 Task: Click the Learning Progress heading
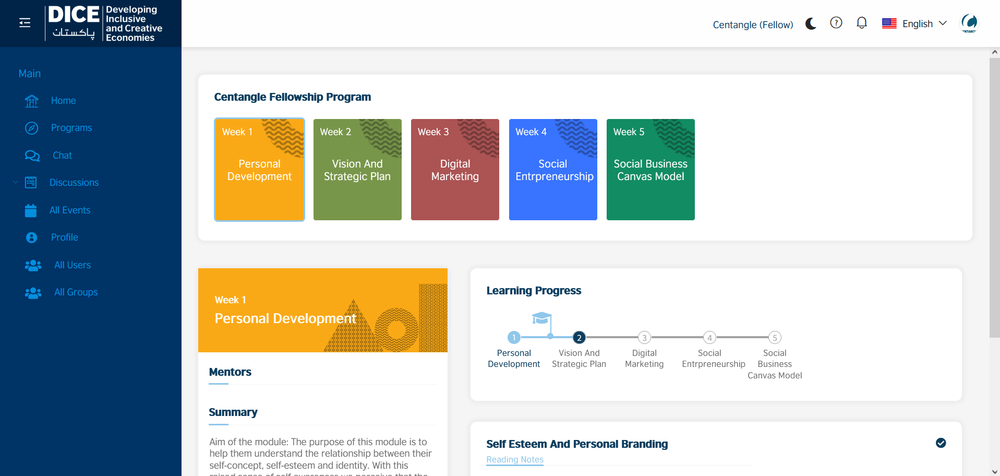click(534, 290)
